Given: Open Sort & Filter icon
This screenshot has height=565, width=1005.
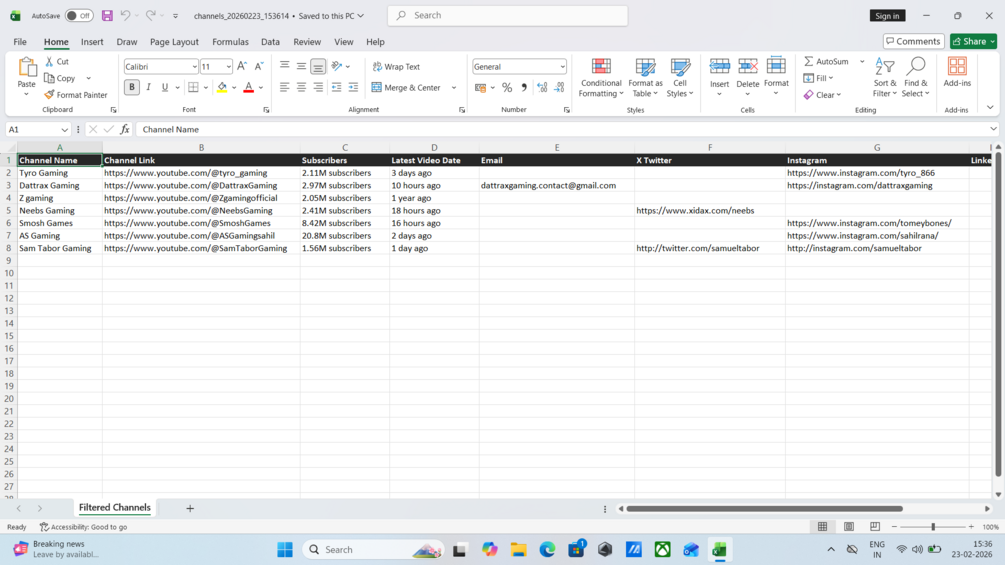Looking at the screenshot, I should [x=885, y=67].
